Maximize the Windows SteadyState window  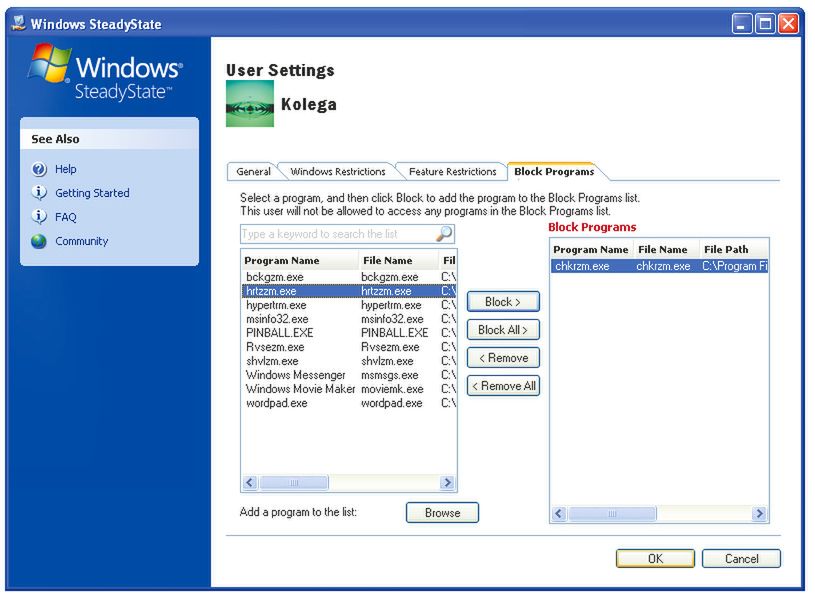tap(765, 24)
